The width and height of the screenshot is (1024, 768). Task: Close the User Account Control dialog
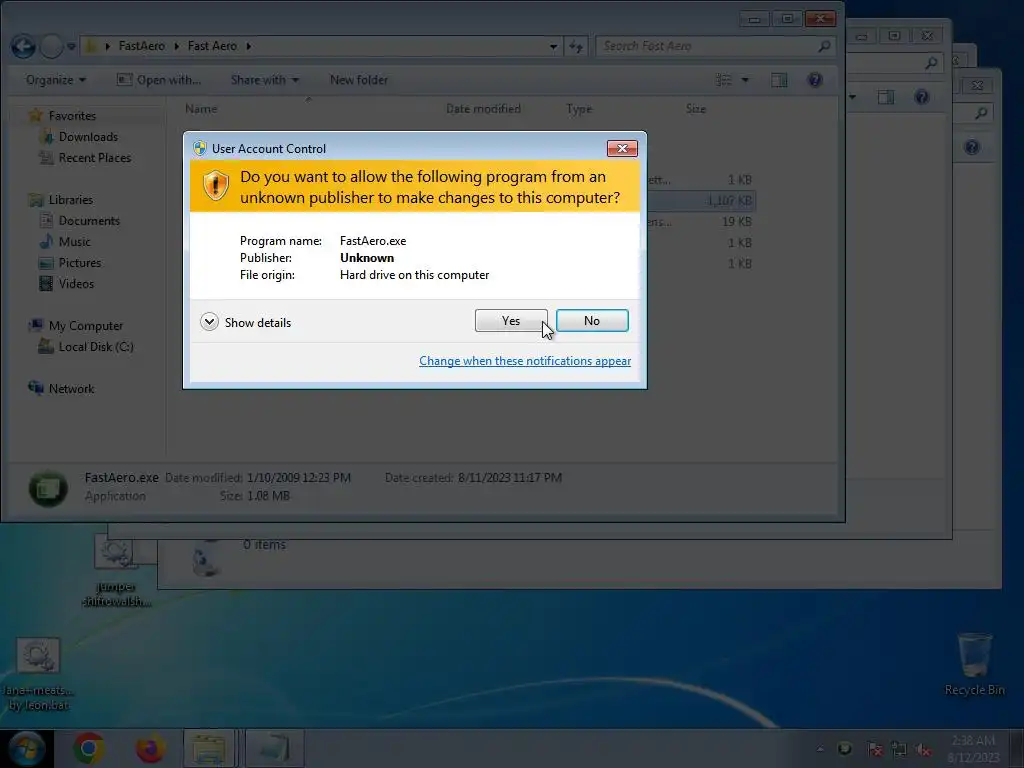click(622, 149)
